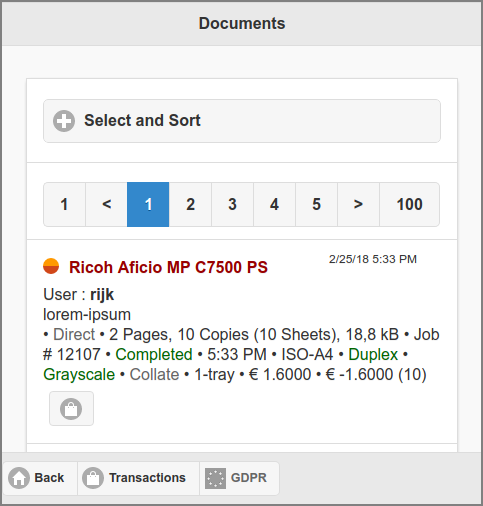Go Back using bottom bar button

click(40, 478)
